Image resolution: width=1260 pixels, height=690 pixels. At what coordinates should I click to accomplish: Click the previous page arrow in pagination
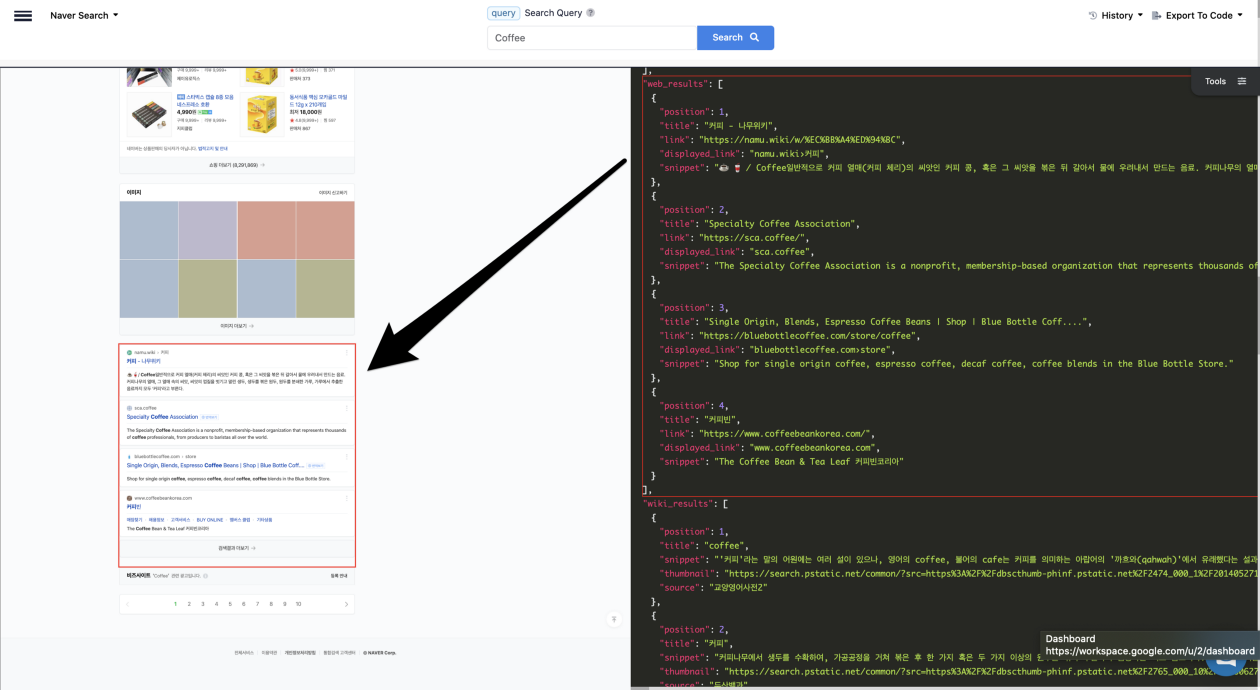click(128, 604)
